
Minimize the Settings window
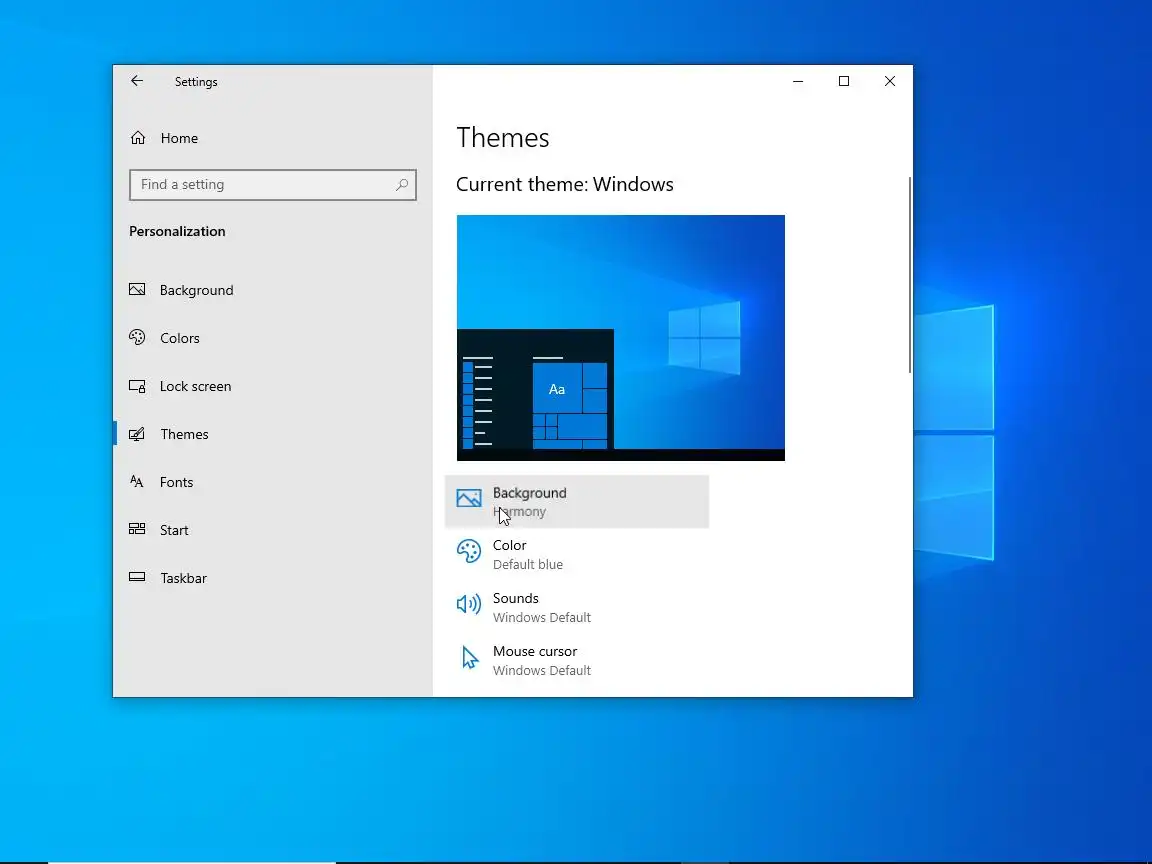click(x=798, y=82)
